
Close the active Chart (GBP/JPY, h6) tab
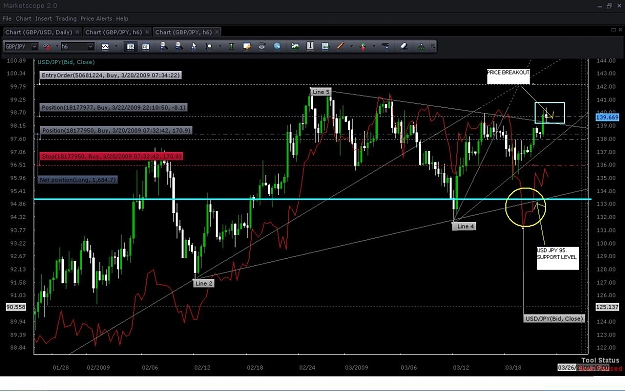(x=217, y=32)
